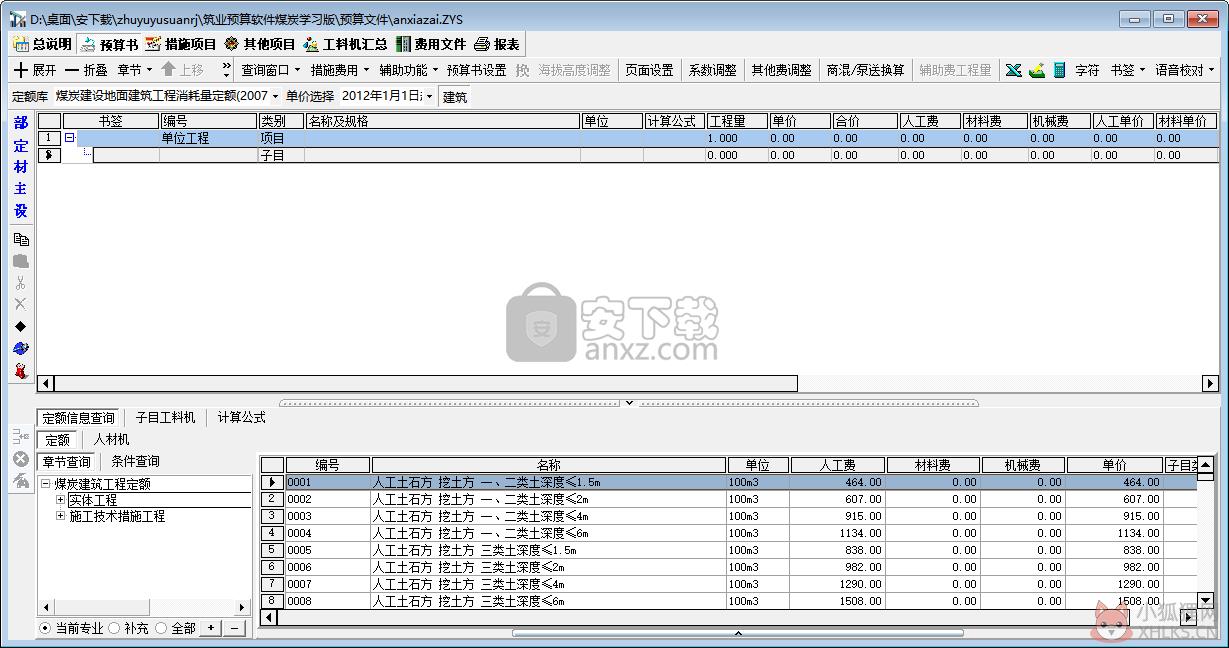Switch to the 报表 tab
1229x648 pixels.
[497, 44]
